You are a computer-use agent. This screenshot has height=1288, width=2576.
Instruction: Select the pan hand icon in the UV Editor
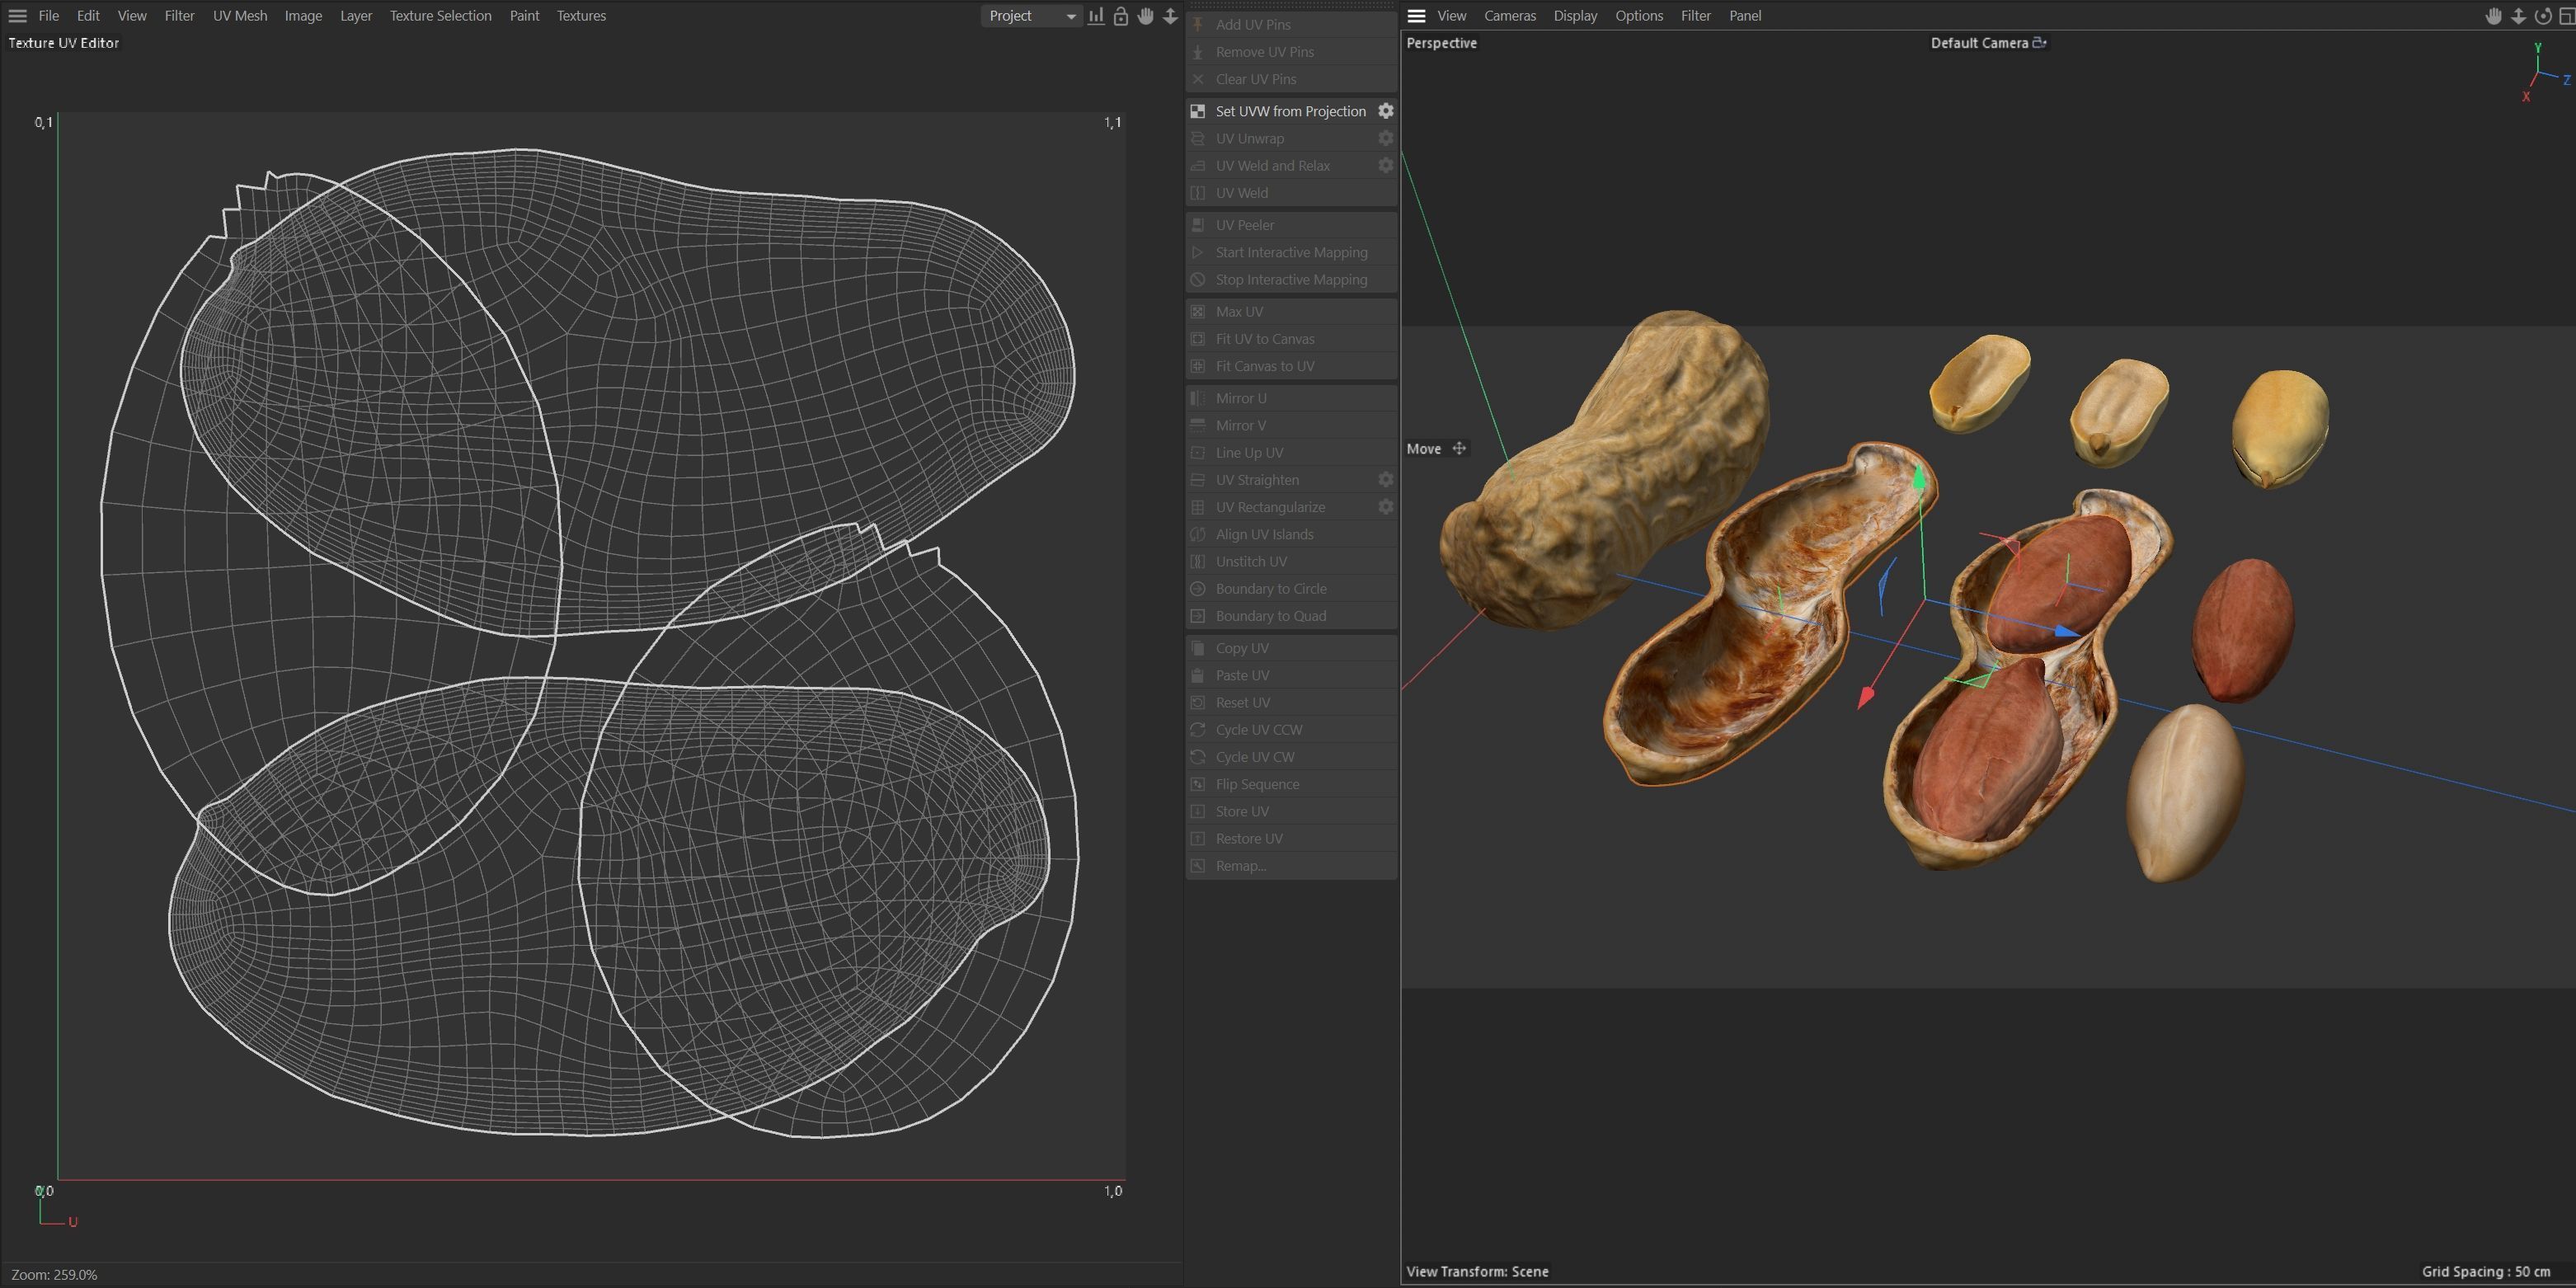coord(1146,16)
